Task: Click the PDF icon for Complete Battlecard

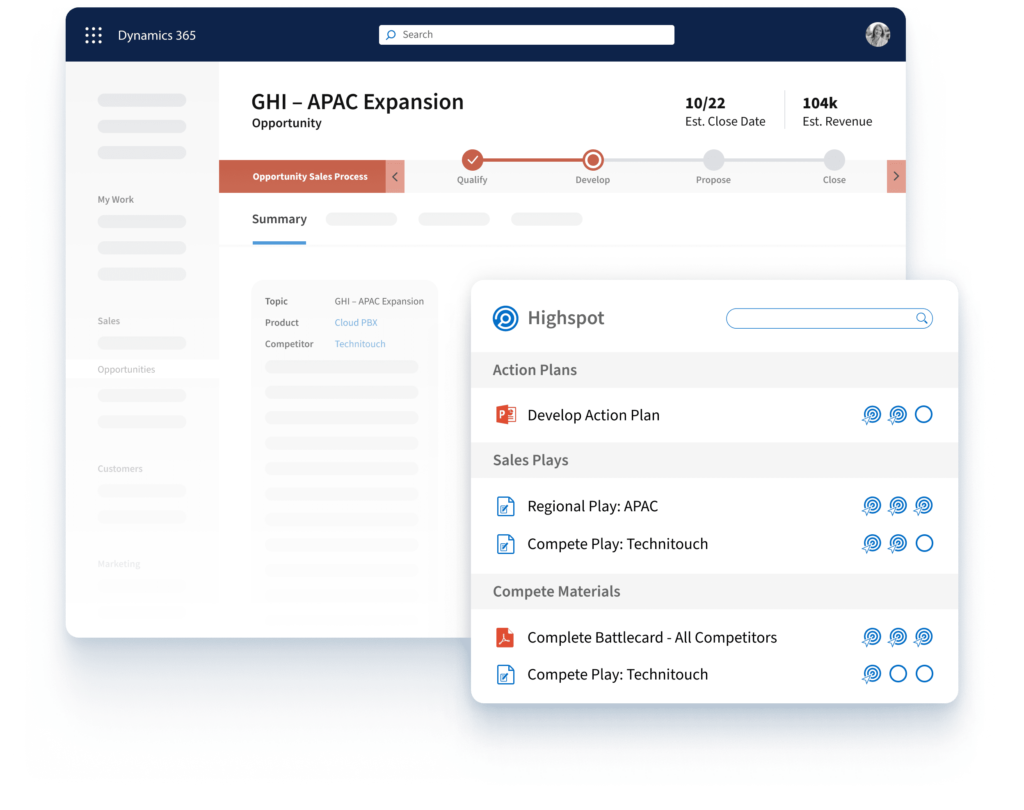Action: pyautogui.click(x=505, y=637)
